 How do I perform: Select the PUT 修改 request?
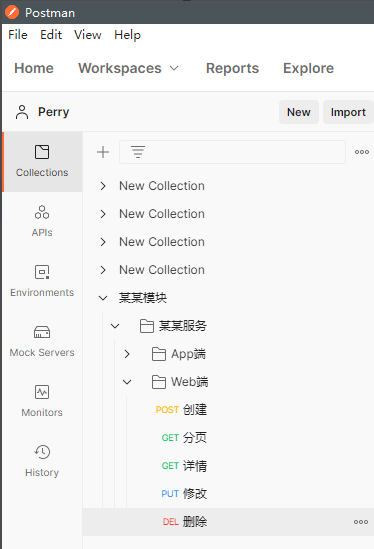point(228,494)
